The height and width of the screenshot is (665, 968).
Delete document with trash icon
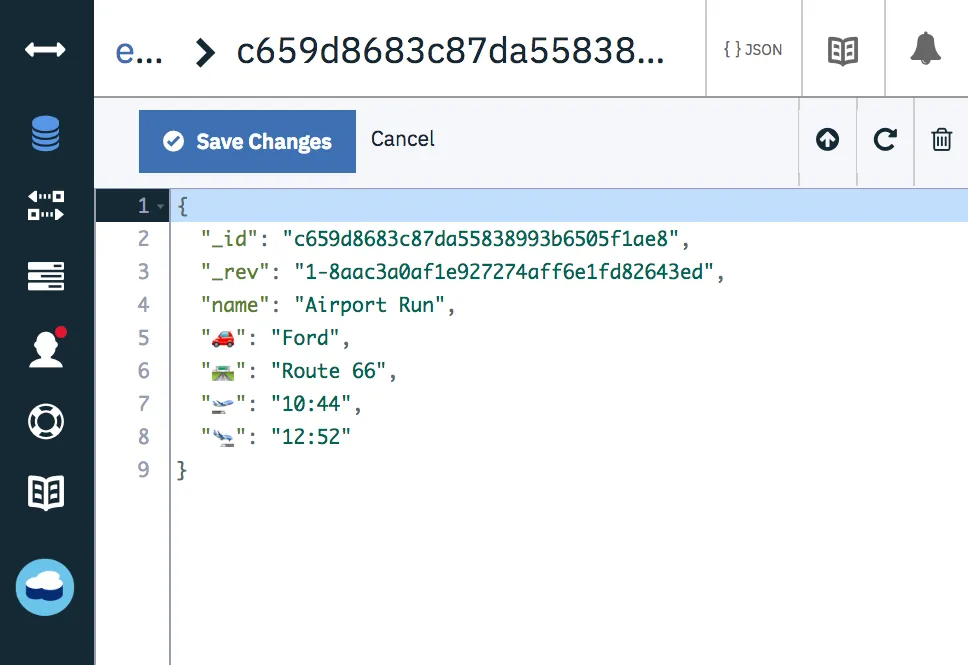click(x=941, y=140)
